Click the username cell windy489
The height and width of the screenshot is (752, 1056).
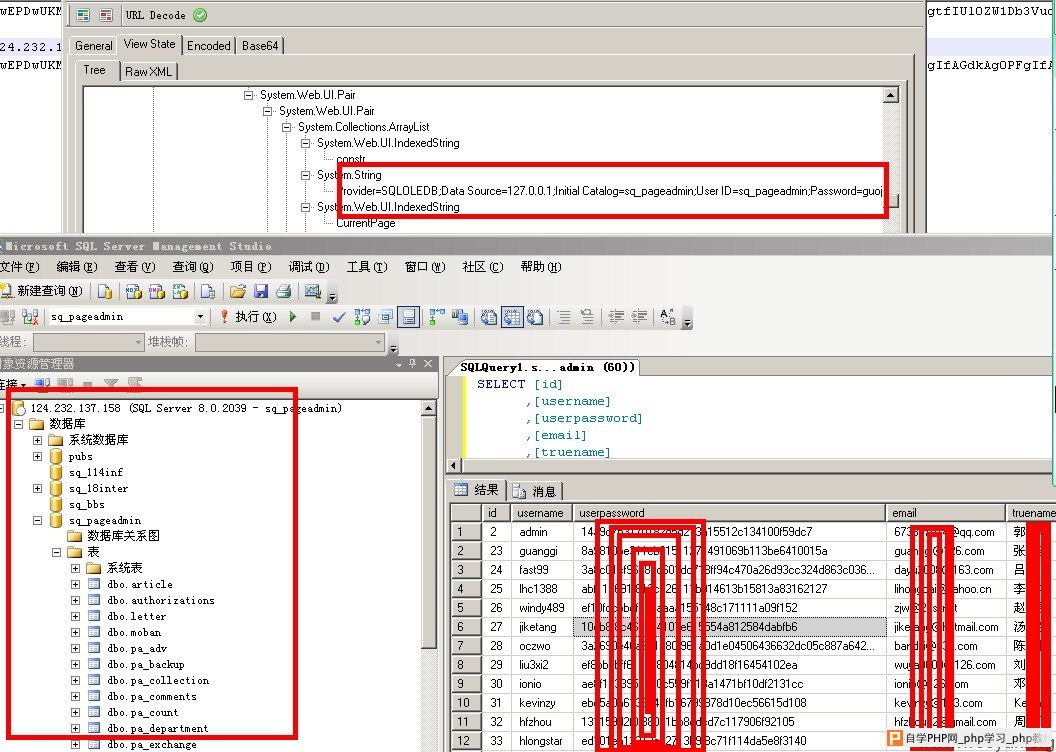tap(541, 608)
